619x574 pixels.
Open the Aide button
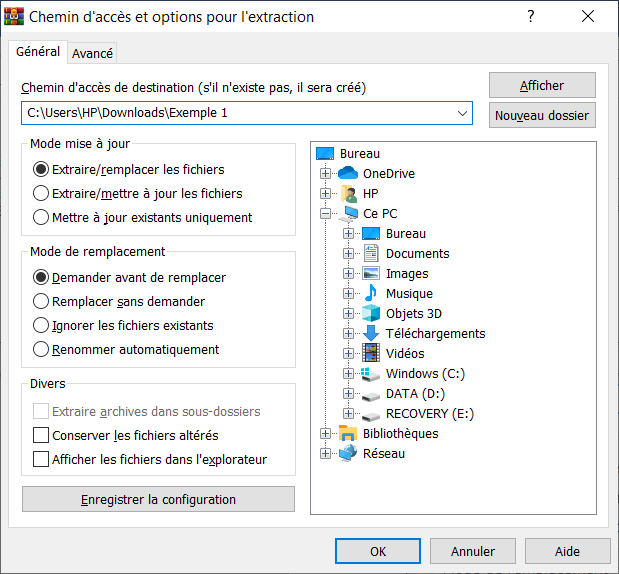pyautogui.click(x=568, y=551)
